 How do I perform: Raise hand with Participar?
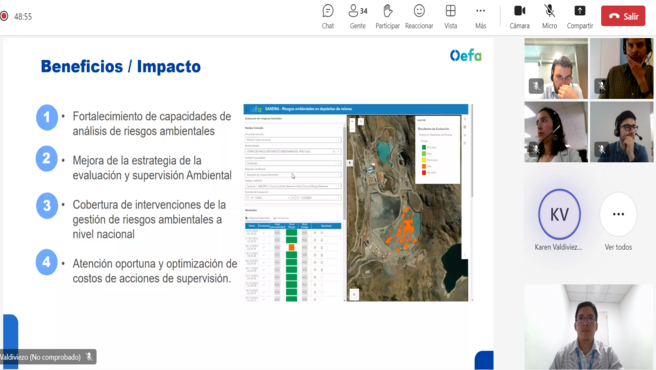coord(387,17)
